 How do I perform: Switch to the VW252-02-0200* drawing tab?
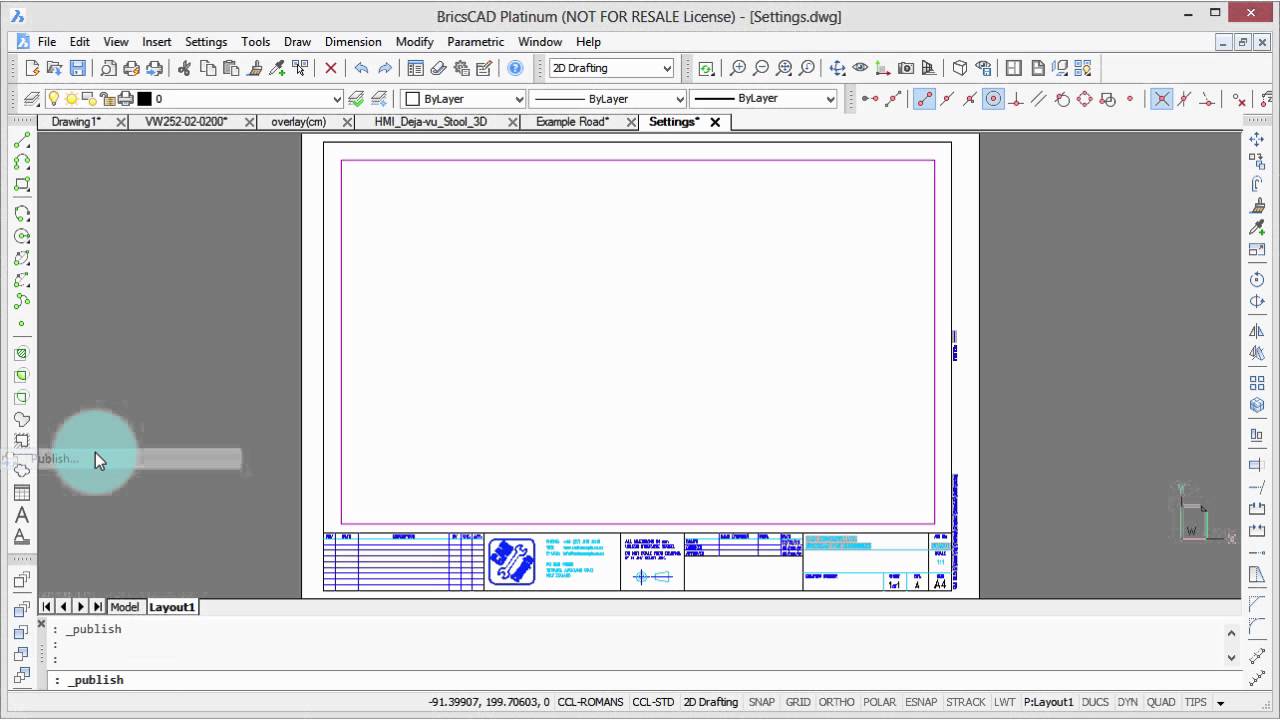[186, 122]
